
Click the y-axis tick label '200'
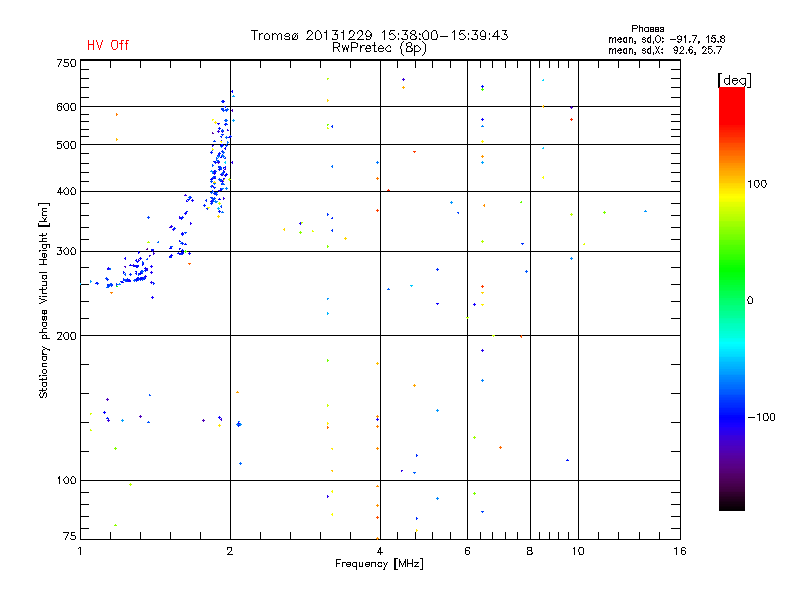[x=66, y=336]
